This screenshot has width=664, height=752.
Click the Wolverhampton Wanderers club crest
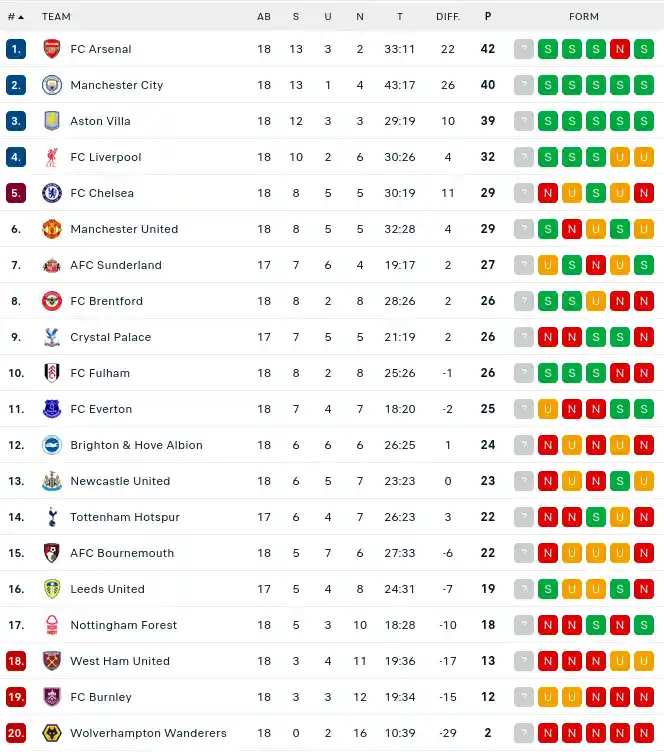(52, 733)
